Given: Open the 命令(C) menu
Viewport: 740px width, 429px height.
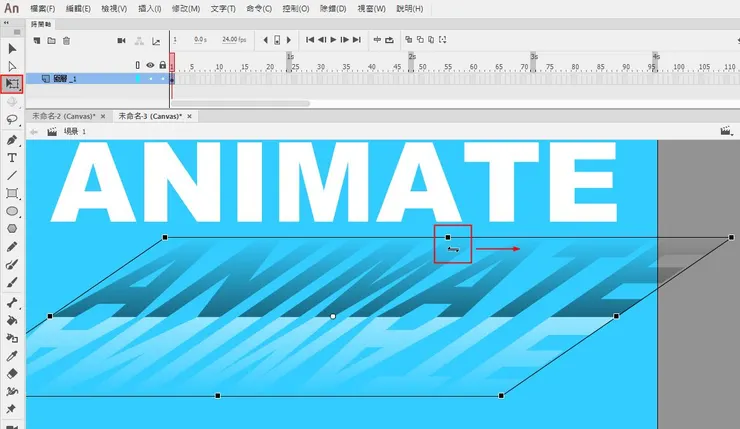Looking at the screenshot, I should click(x=259, y=8).
